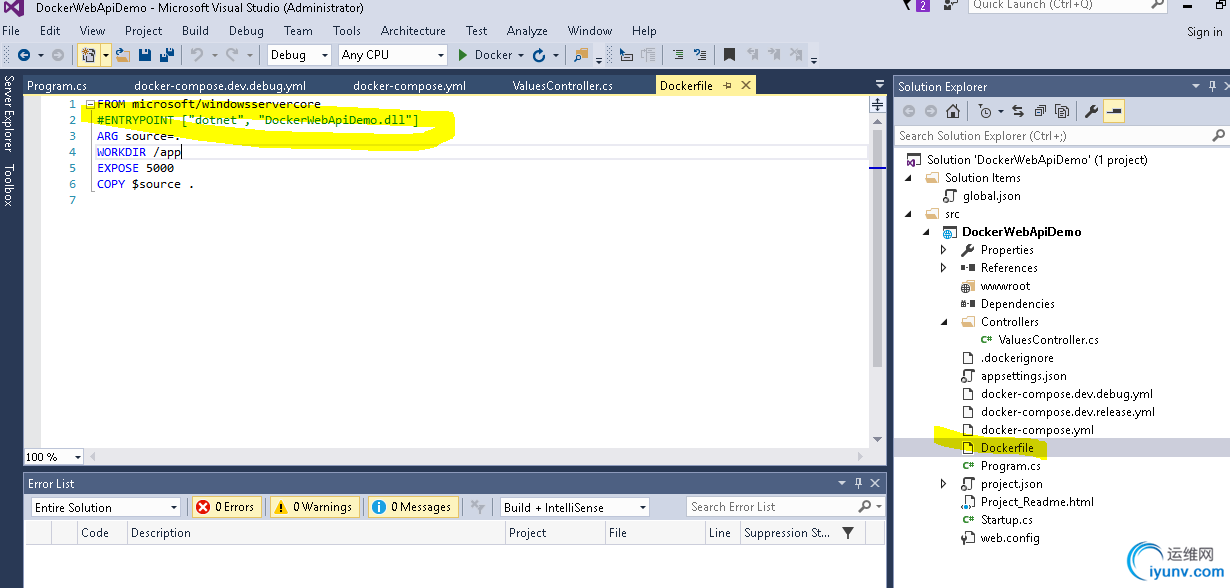Open the Toolbox side tab
The height and width of the screenshot is (588, 1230).
[8, 185]
